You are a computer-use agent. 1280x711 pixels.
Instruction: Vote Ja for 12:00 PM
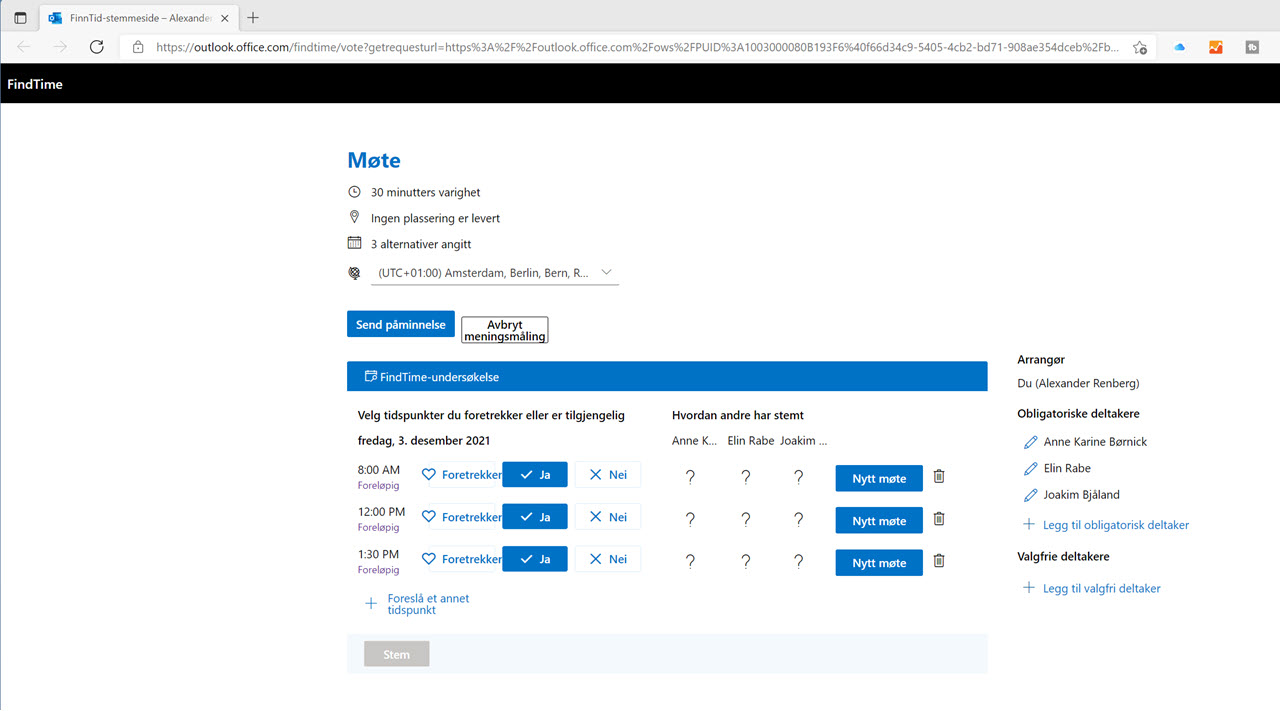tap(535, 517)
